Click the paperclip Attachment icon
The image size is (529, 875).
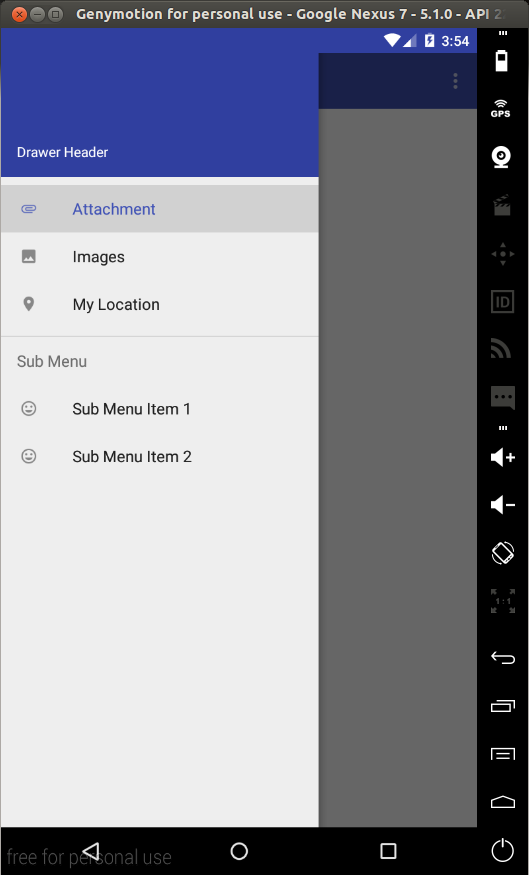click(28, 209)
